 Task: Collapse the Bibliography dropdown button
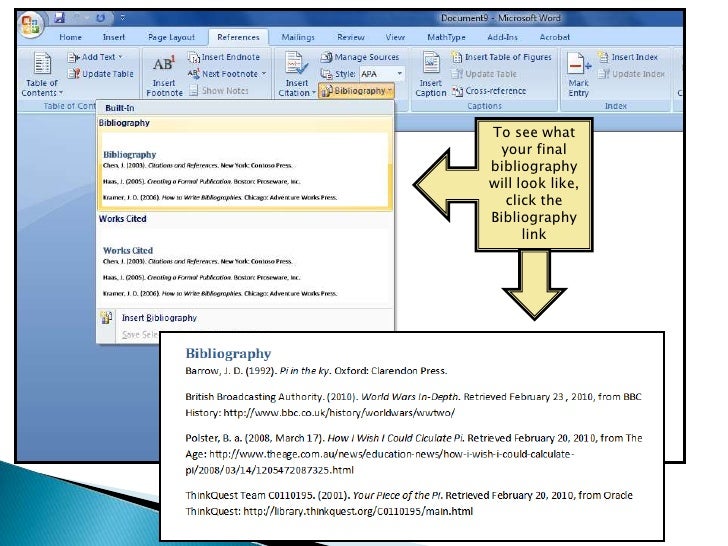[357, 91]
